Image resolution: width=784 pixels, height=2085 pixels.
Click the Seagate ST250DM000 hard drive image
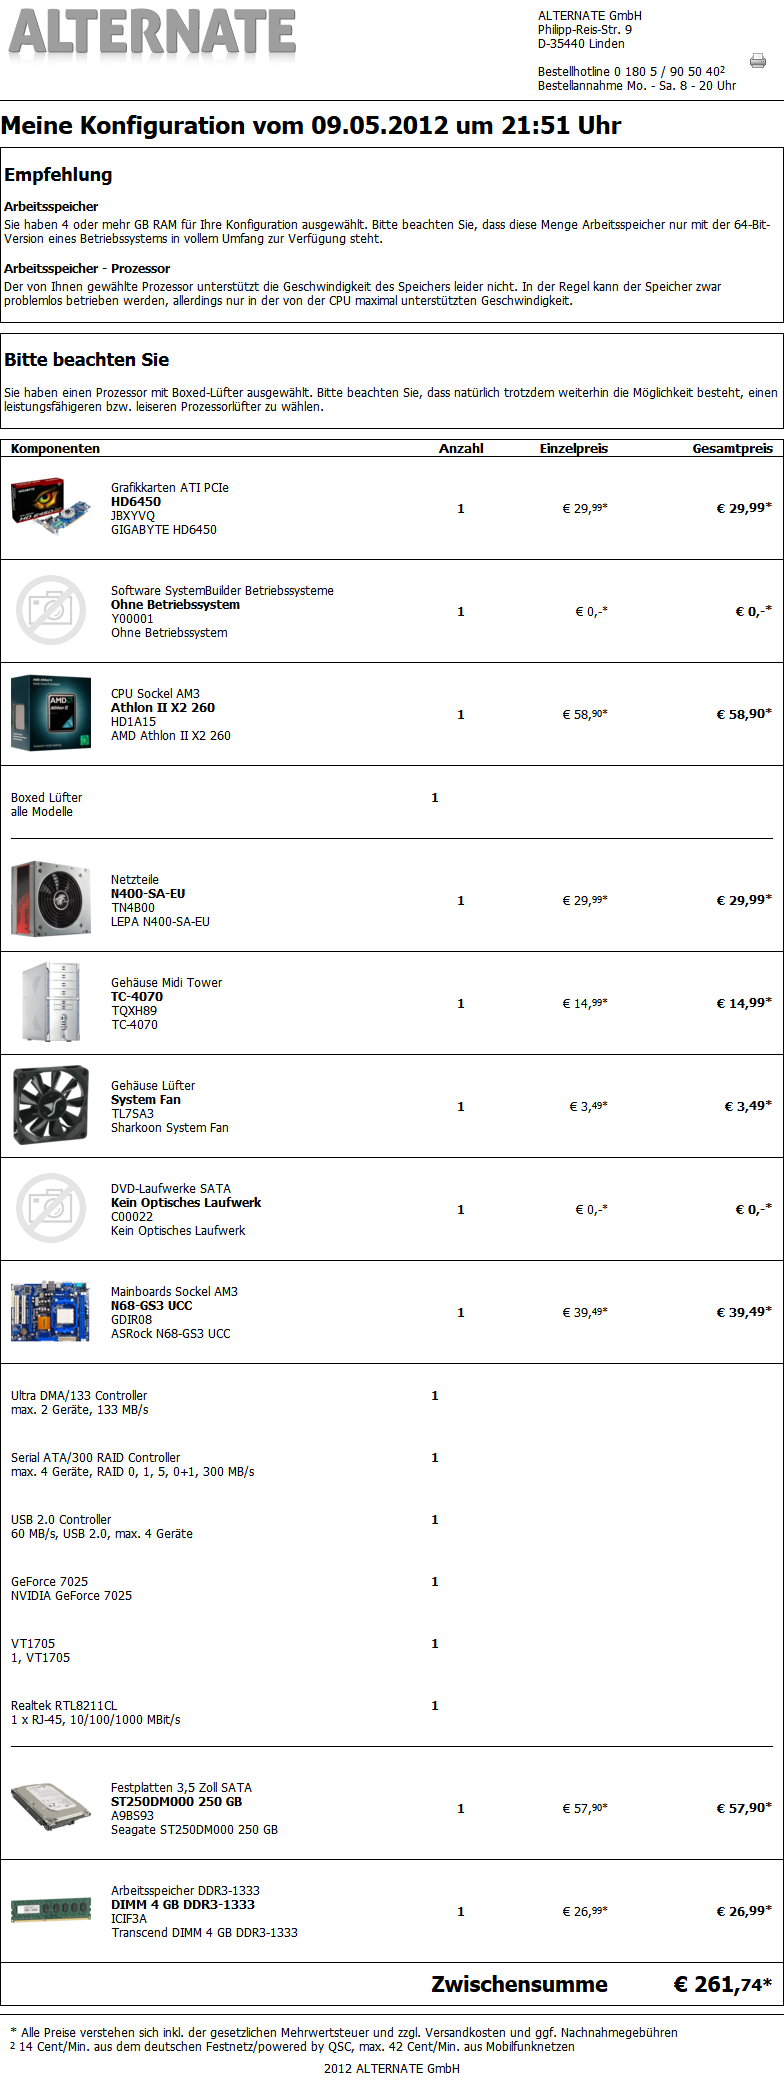point(50,1807)
